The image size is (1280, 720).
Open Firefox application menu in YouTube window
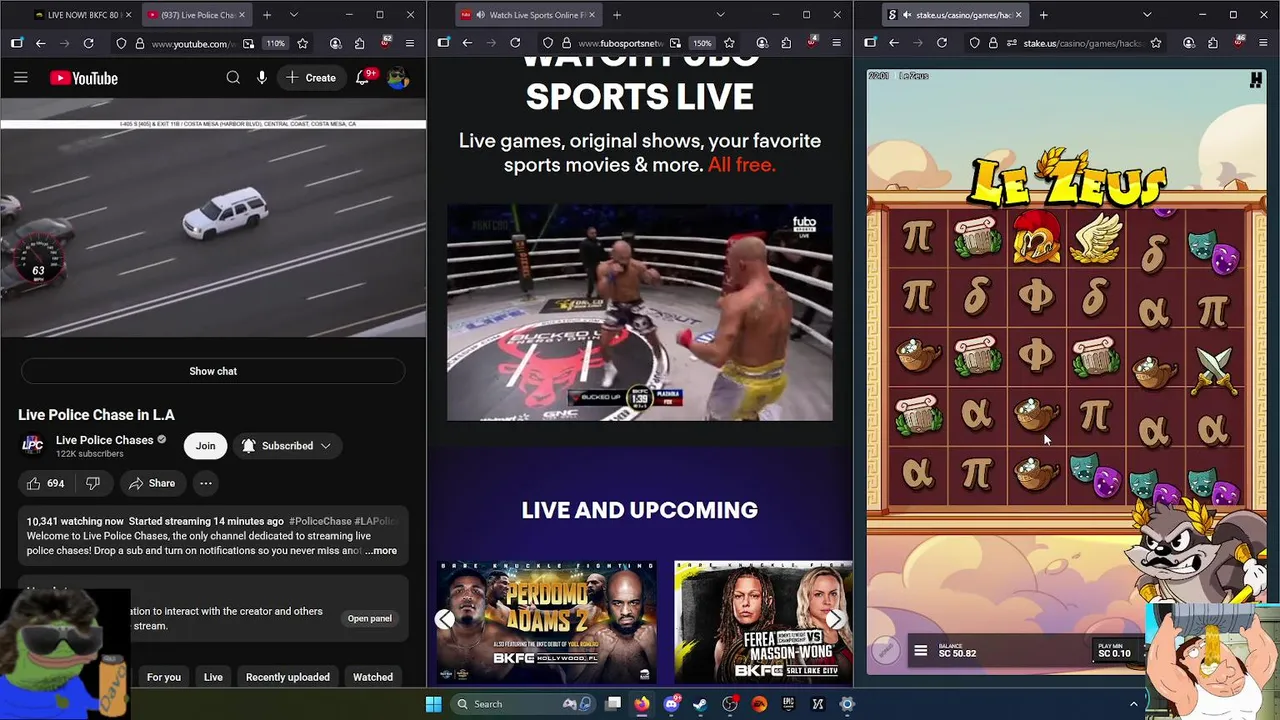[409, 43]
